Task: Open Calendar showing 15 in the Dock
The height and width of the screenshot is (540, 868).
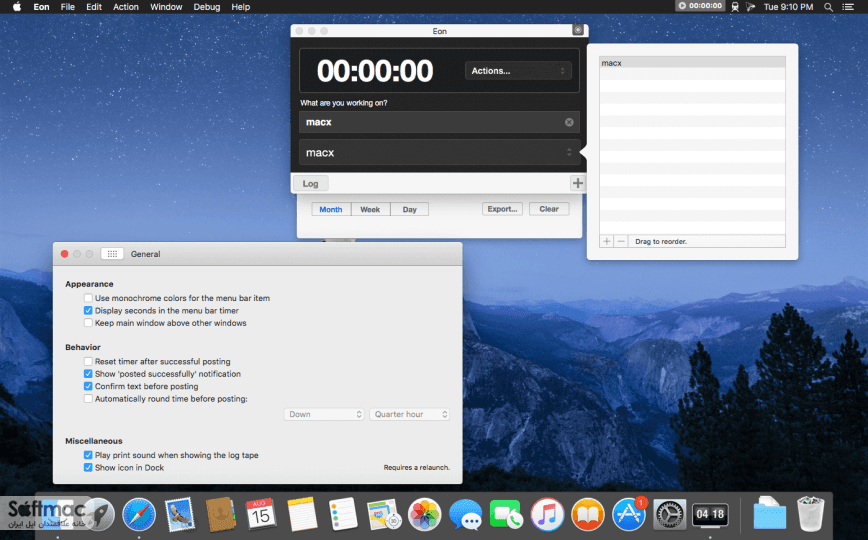Action: pos(261,515)
